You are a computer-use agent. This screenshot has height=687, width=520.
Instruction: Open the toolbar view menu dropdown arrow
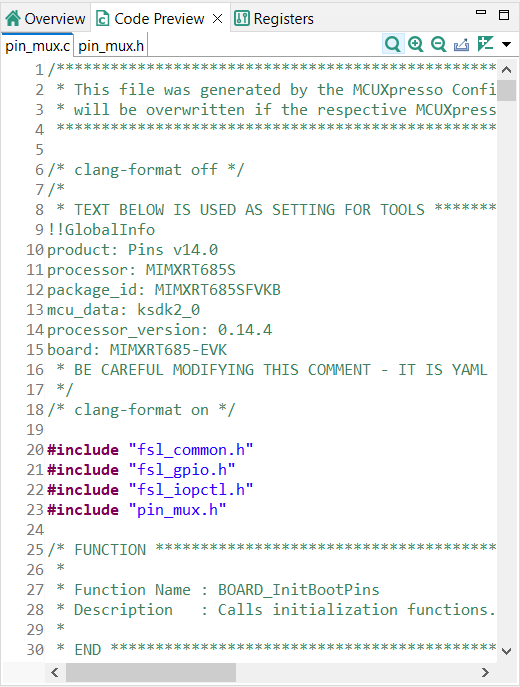pos(506,44)
